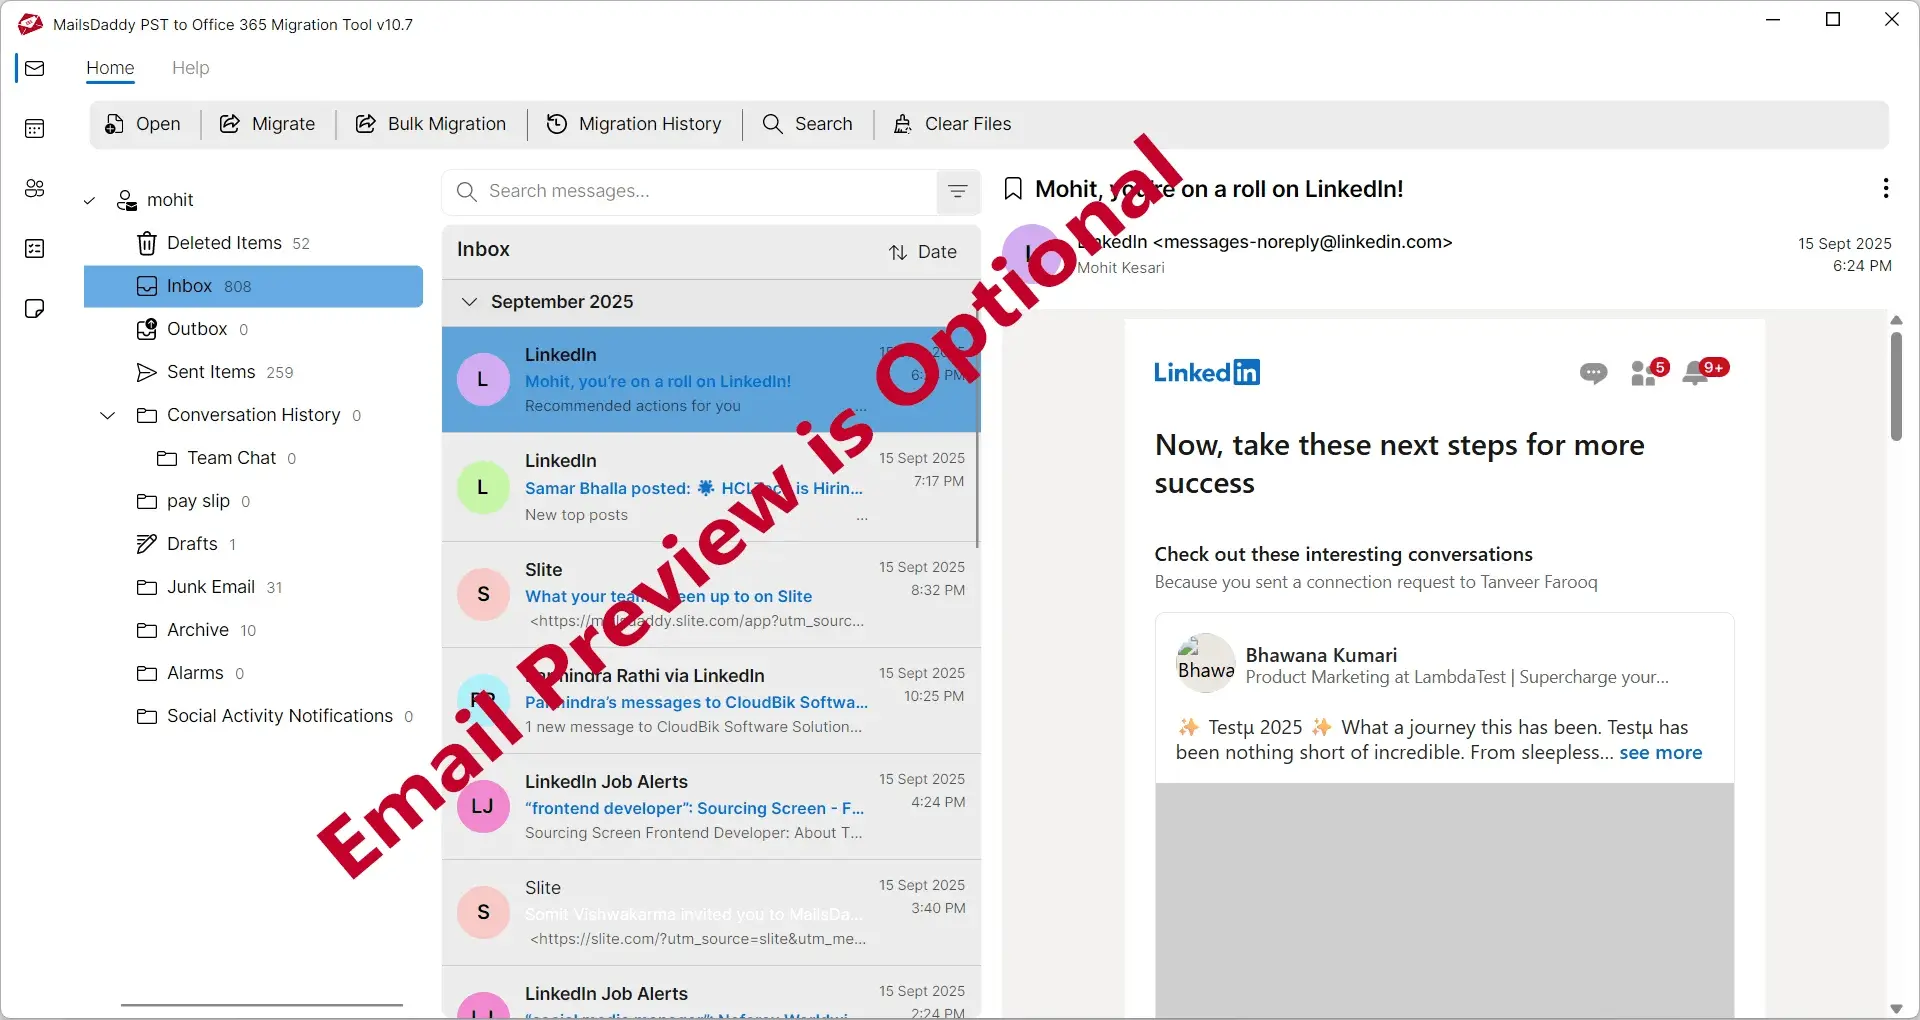Image resolution: width=1920 pixels, height=1020 pixels.
Task: Select the Archive folder
Action: (253, 630)
